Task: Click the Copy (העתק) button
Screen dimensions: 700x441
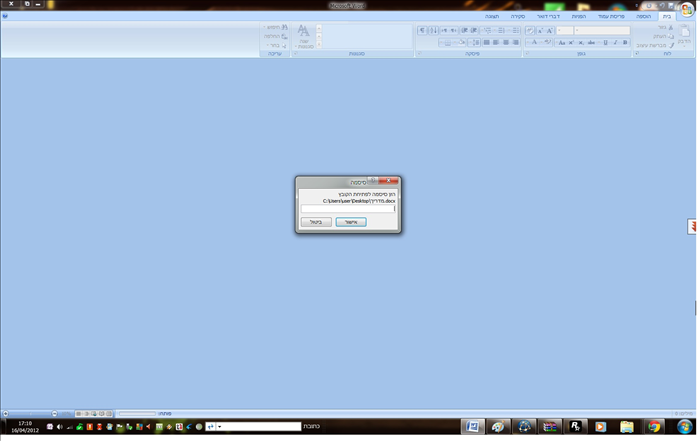Action: [x=664, y=36]
